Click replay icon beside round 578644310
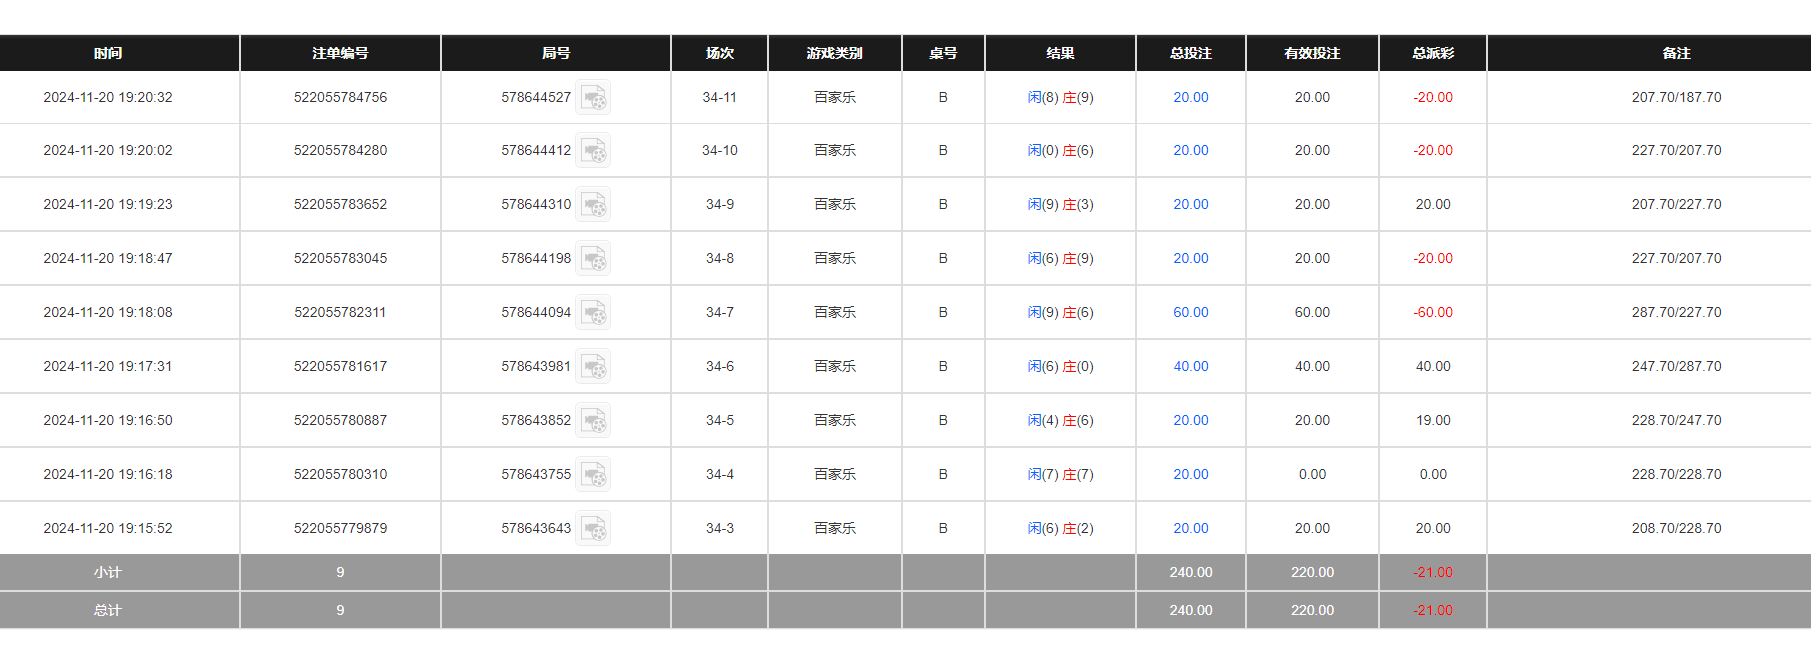 click(593, 205)
